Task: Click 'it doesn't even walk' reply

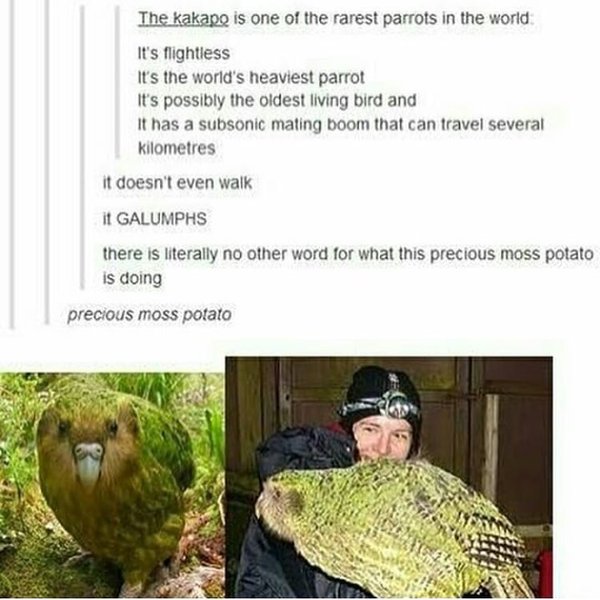Action: tap(178, 183)
